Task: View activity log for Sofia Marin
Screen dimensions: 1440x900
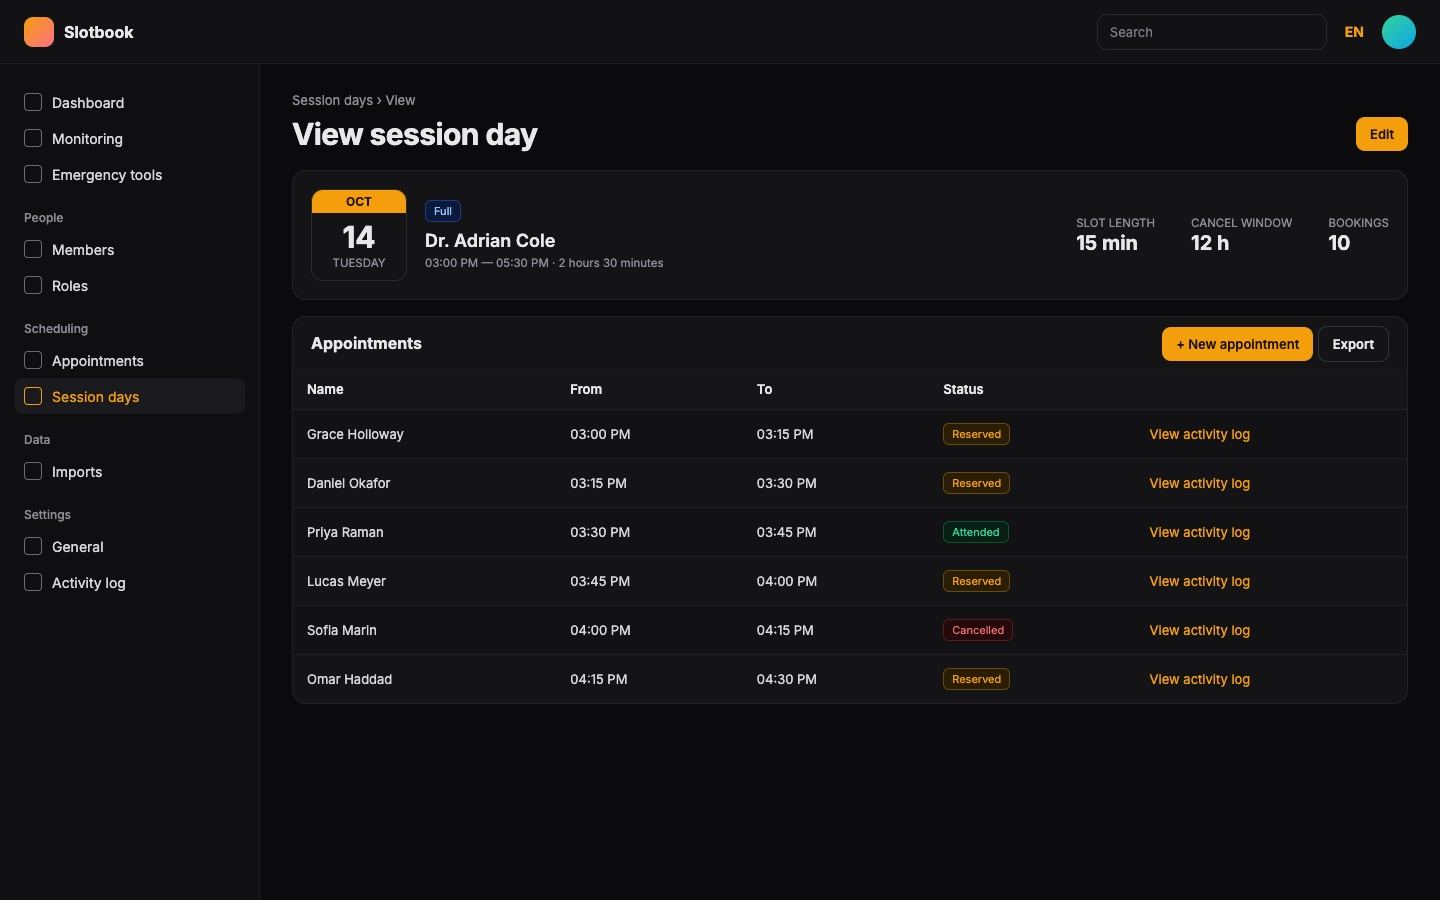Action: click(x=1199, y=630)
